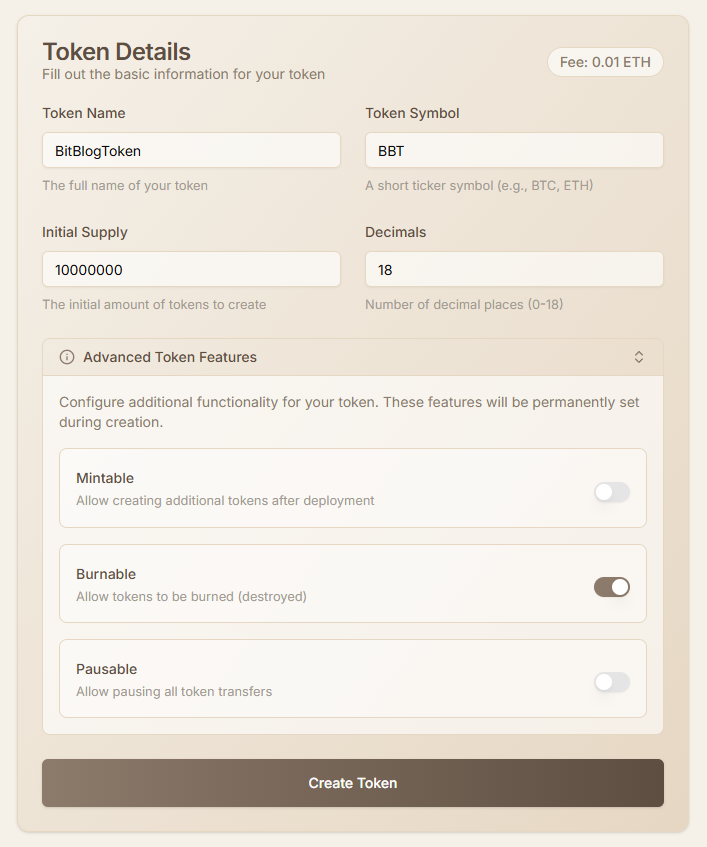The height and width of the screenshot is (847, 707).
Task: Click into the Token Symbol field
Action: [514, 151]
